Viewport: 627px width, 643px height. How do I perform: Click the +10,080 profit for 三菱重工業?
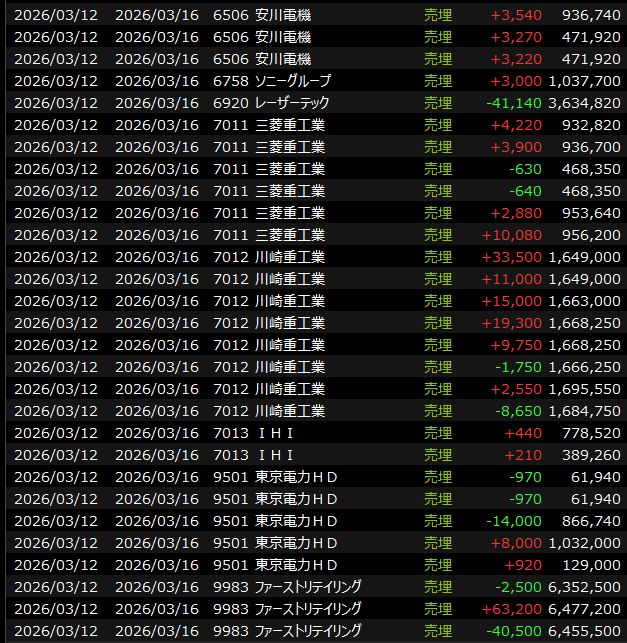click(516, 234)
